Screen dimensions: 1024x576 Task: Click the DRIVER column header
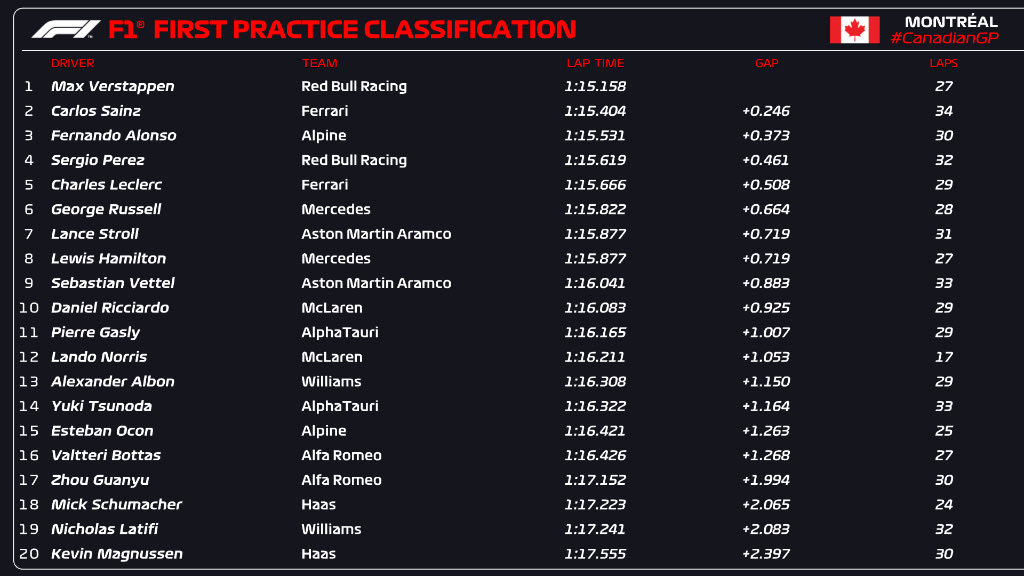click(x=72, y=63)
